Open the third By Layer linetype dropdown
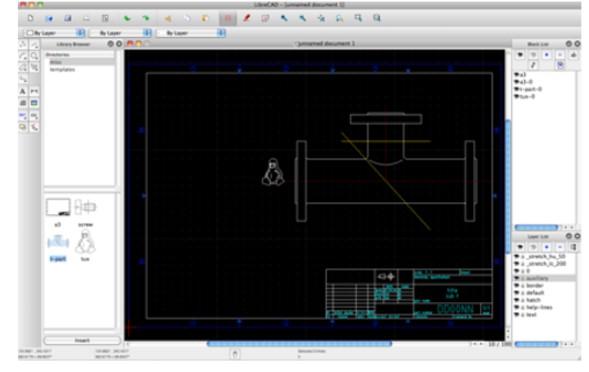 click(191, 33)
